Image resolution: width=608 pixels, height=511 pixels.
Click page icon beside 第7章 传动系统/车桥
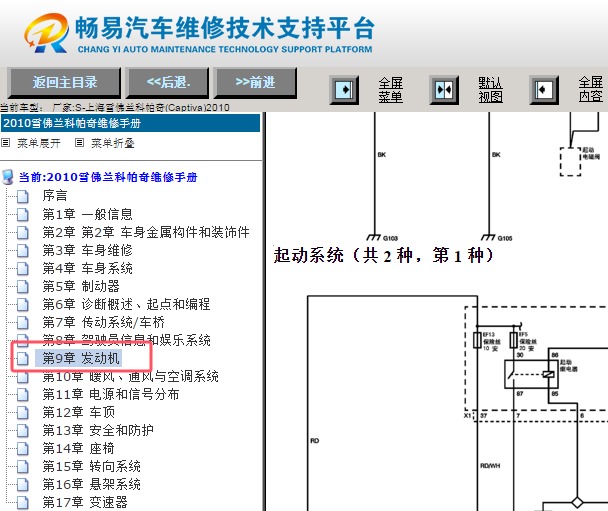23,323
